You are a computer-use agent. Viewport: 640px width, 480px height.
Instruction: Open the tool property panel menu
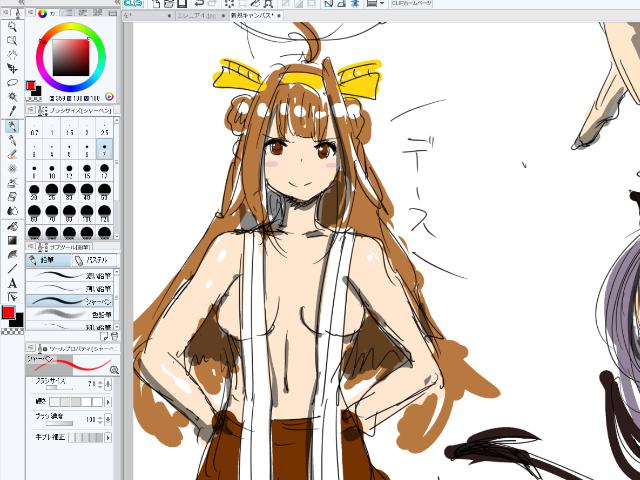point(31,348)
